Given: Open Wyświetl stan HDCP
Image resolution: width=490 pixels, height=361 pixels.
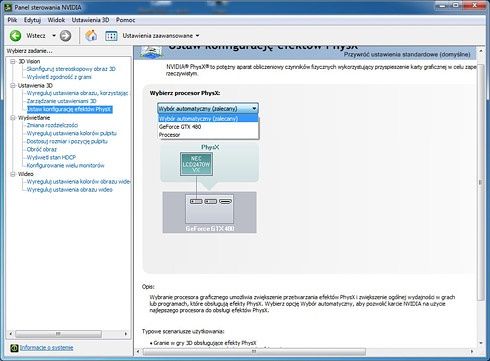Looking at the screenshot, I should [51, 157].
